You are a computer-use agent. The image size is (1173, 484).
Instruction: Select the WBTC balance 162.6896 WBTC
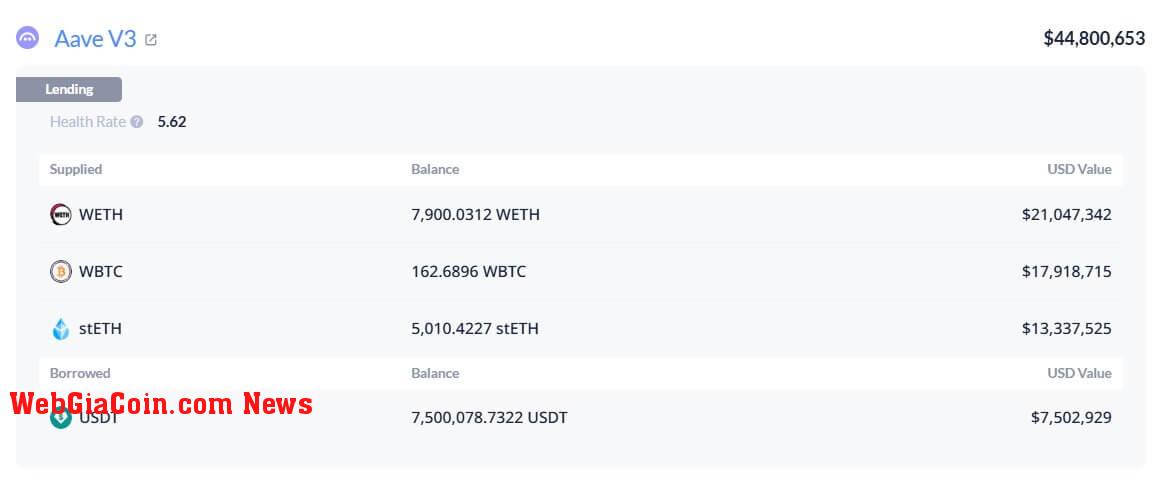pyautogui.click(x=468, y=272)
